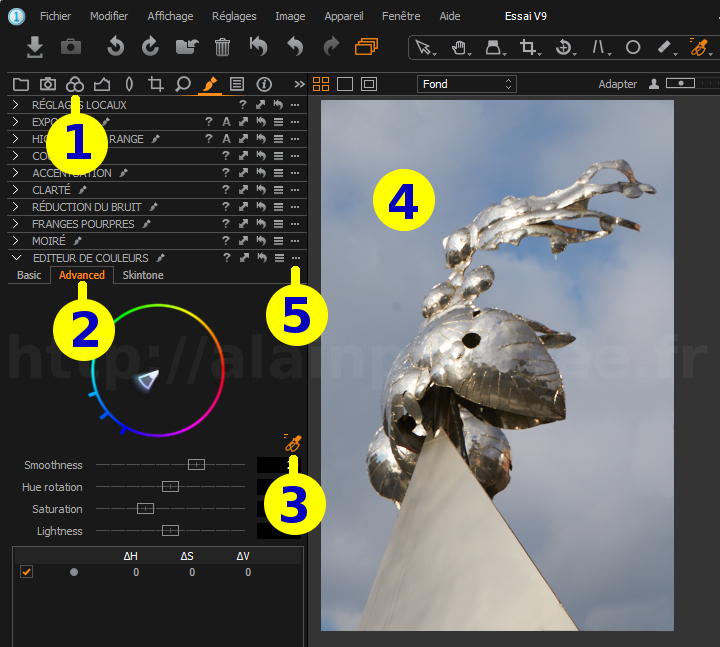Open the Color three-circles tool tab

tap(75, 84)
